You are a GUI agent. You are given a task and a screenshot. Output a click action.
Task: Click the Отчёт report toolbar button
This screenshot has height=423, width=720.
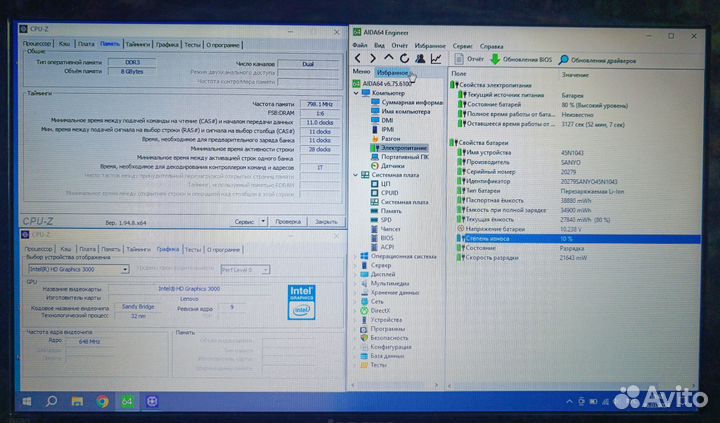pos(469,59)
